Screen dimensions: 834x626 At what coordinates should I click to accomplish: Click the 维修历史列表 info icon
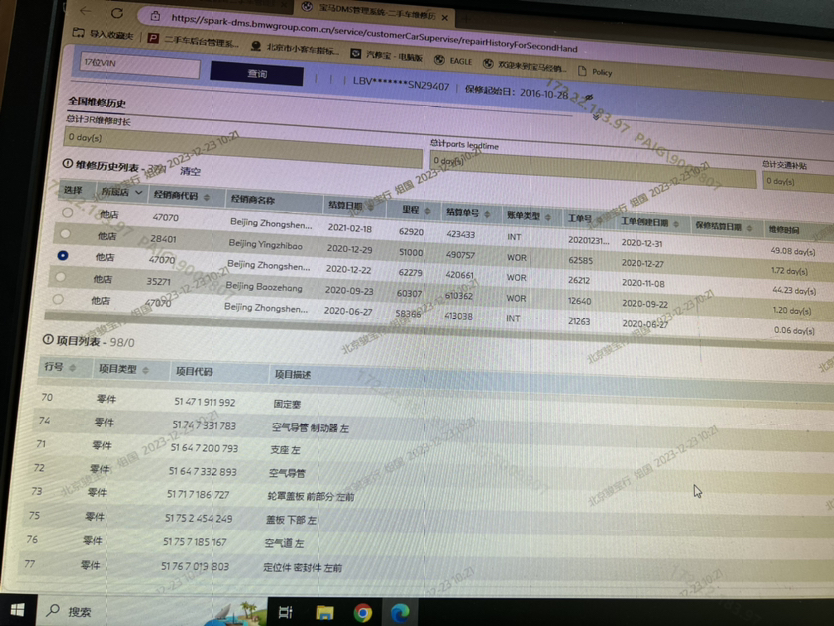(68, 164)
